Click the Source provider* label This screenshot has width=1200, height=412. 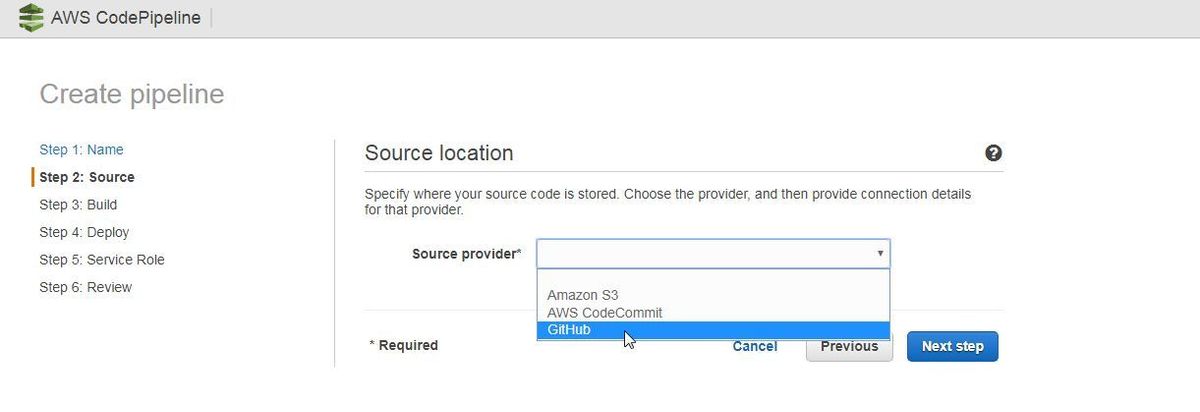coord(466,254)
